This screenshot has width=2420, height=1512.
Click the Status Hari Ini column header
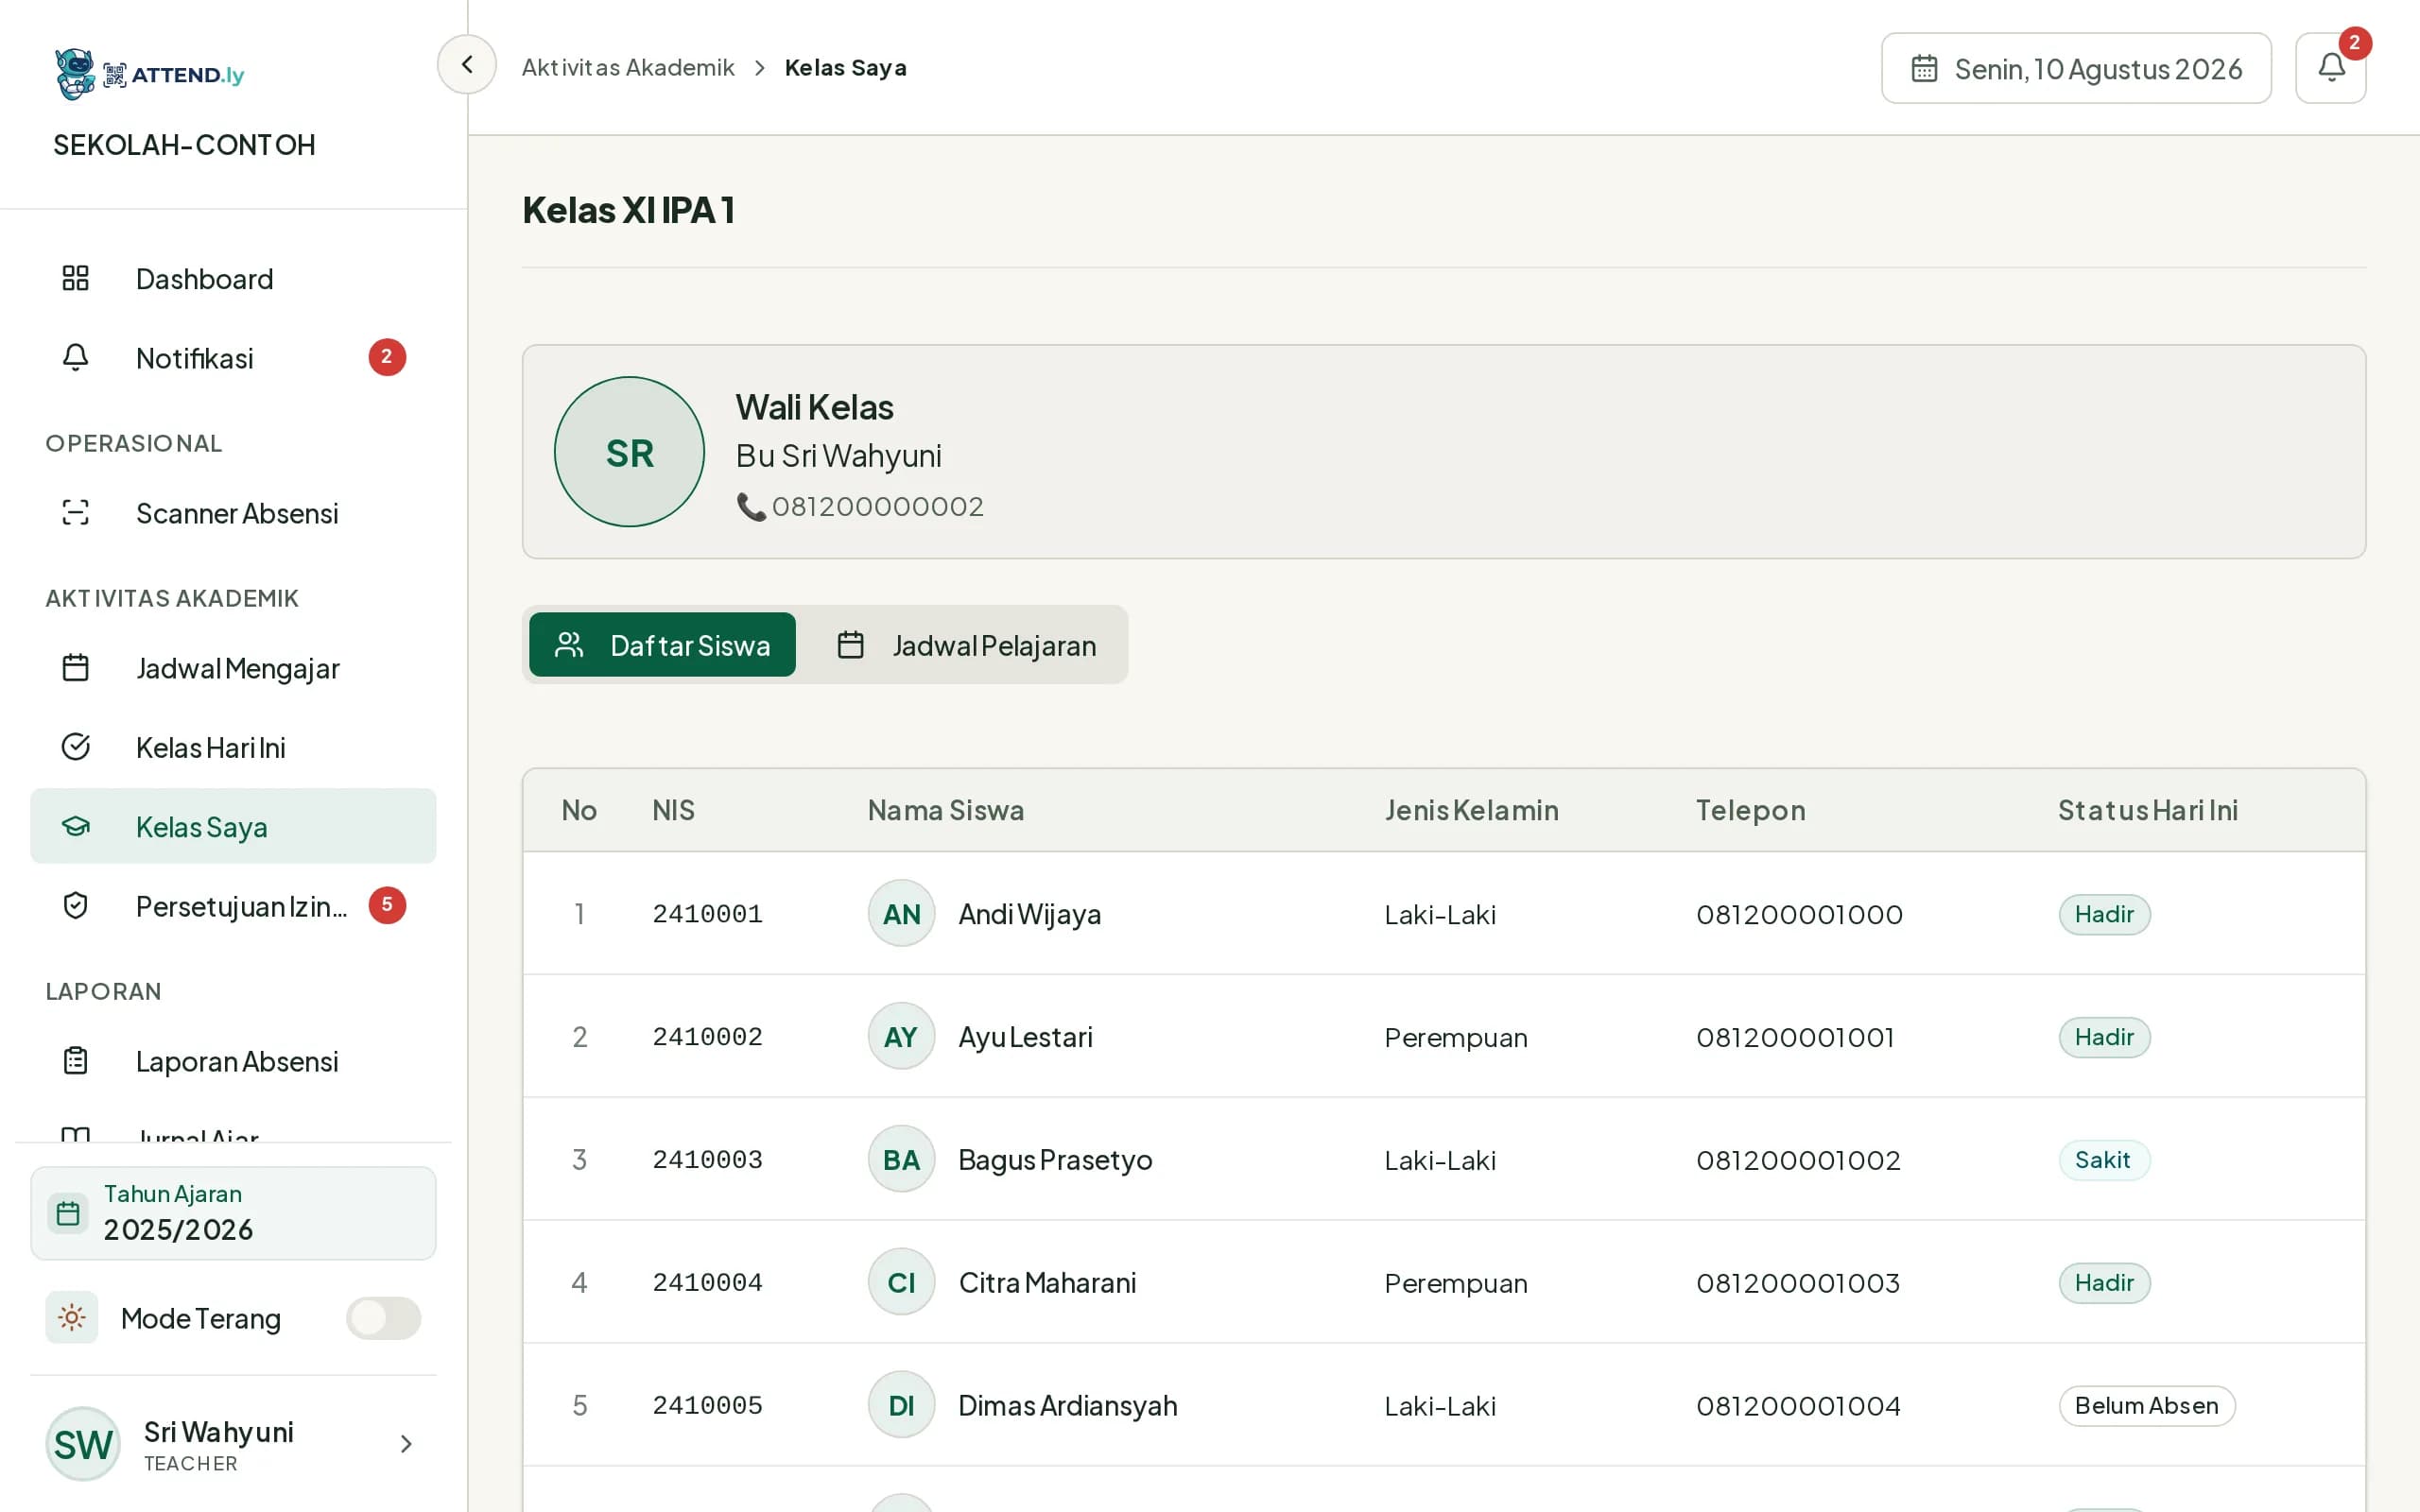pos(2147,810)
